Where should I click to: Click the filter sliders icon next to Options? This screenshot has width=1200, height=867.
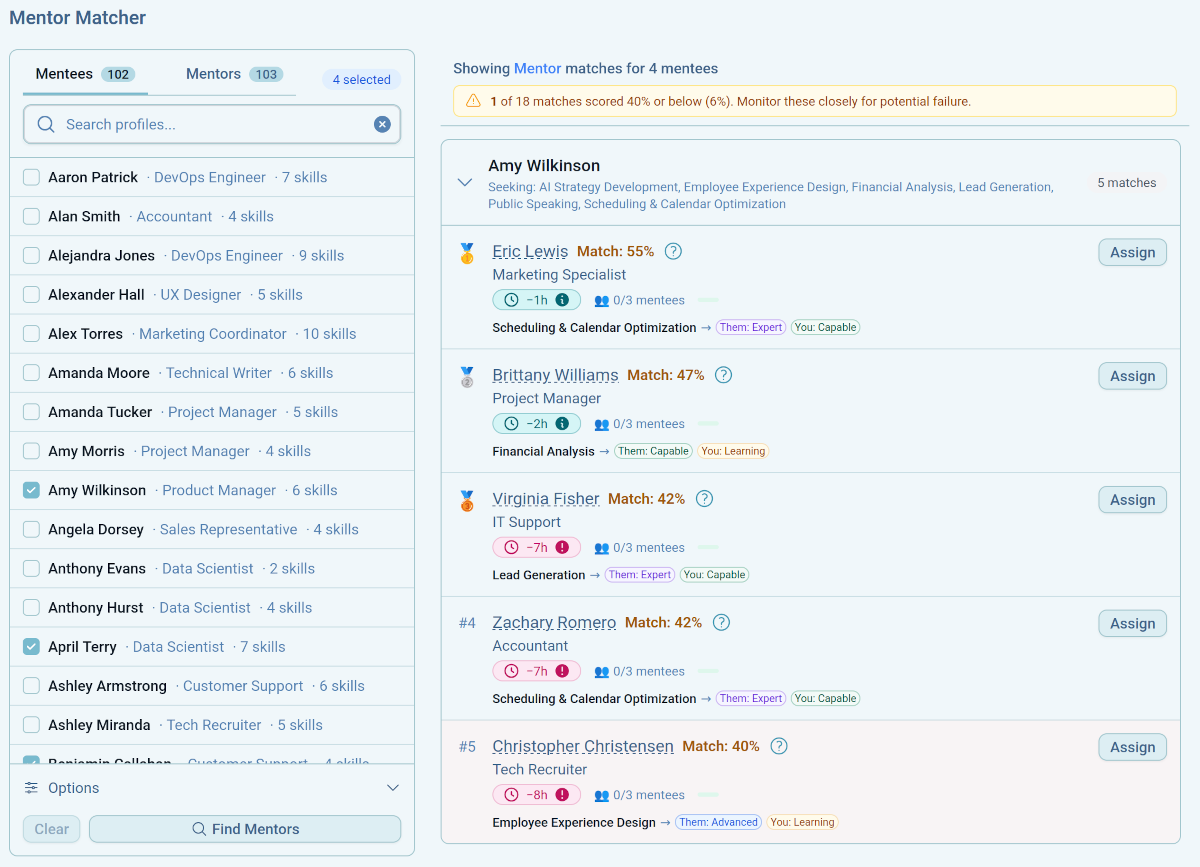pyautogui.click(x=32, y=788)
